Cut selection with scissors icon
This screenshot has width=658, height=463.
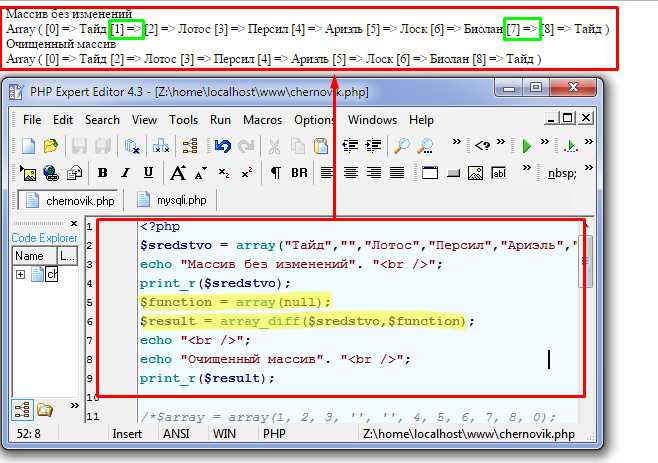tap(274, 146)
